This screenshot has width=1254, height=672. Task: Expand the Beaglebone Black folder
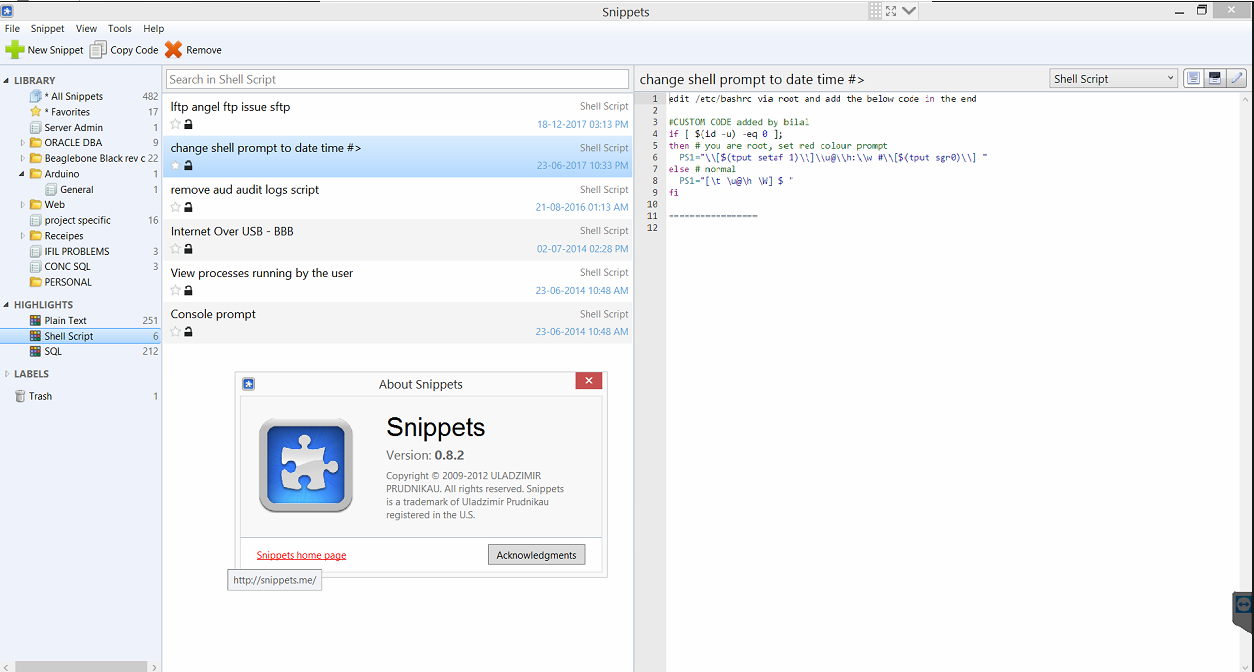pyautogui.click(x=23, y=158)
